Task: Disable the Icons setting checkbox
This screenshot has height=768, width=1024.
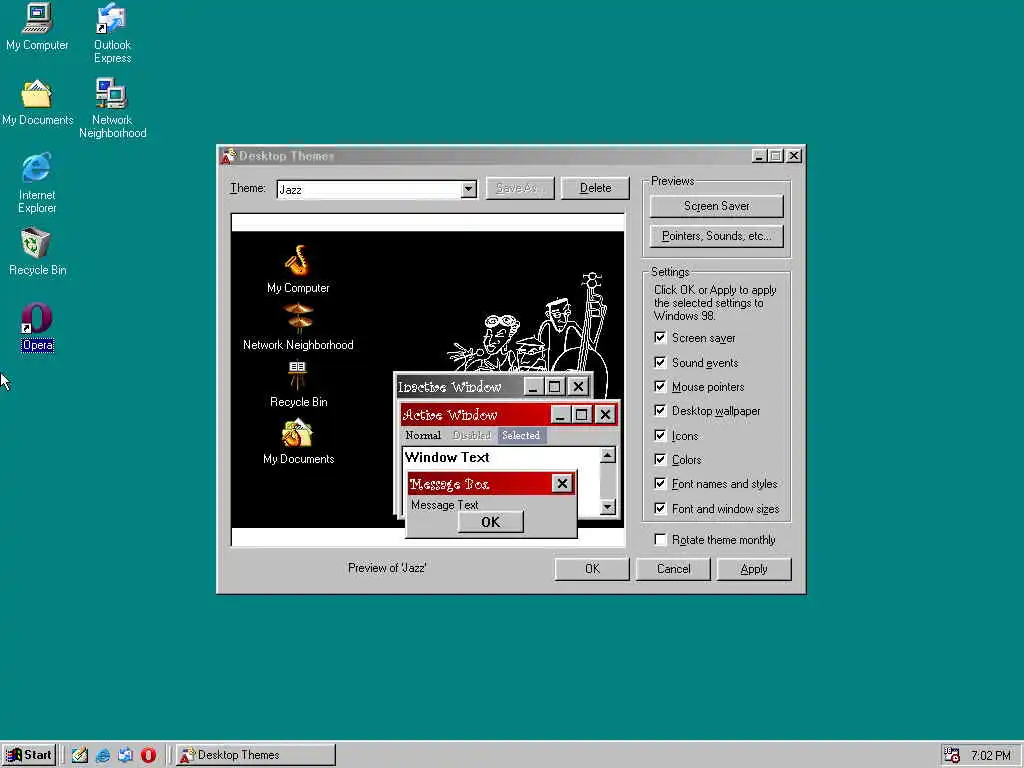Action: point(660,436)
